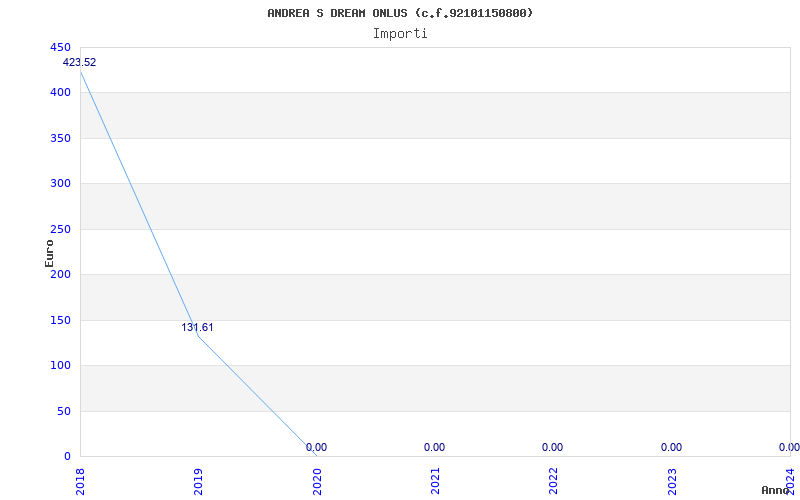Click the 350 y-axis tick label
Viewport: 800px width, 500px height.
point(60,138)
